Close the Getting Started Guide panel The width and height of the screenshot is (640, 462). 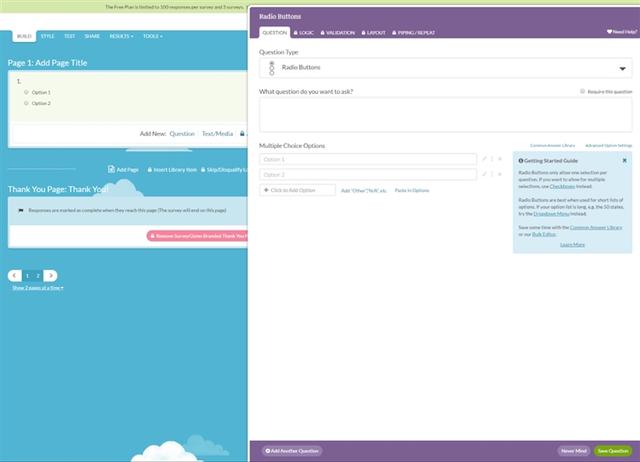tap(625, 160)
